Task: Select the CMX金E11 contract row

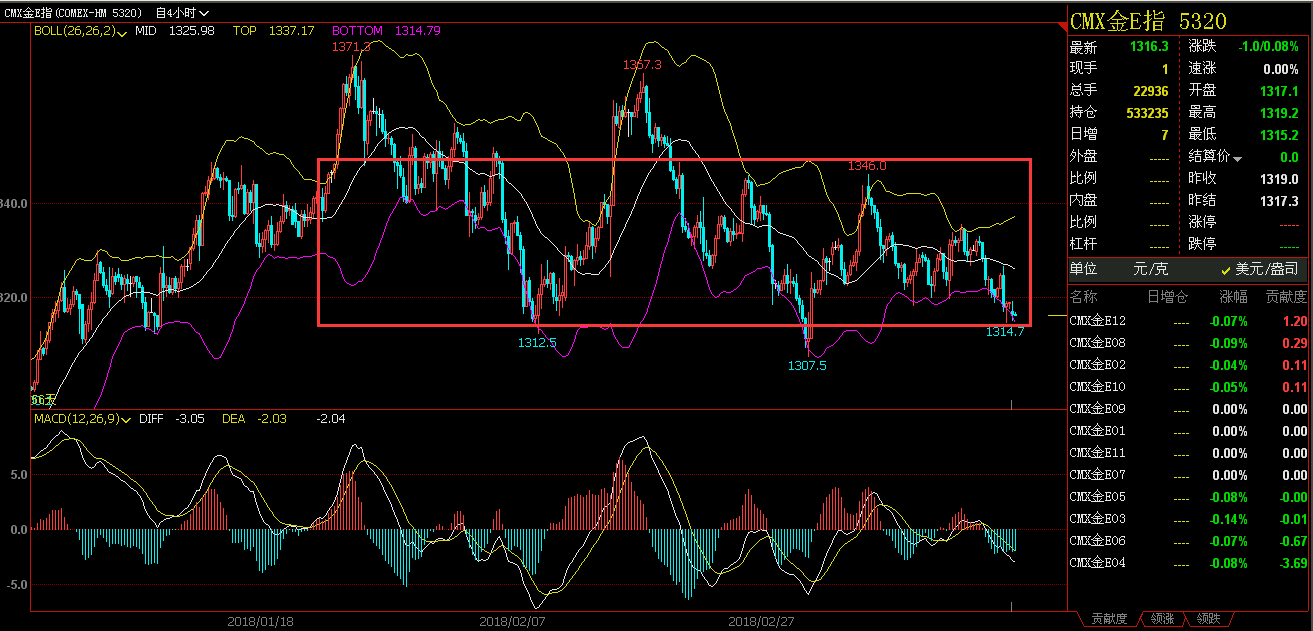Action: click(x=1189, y=453)
